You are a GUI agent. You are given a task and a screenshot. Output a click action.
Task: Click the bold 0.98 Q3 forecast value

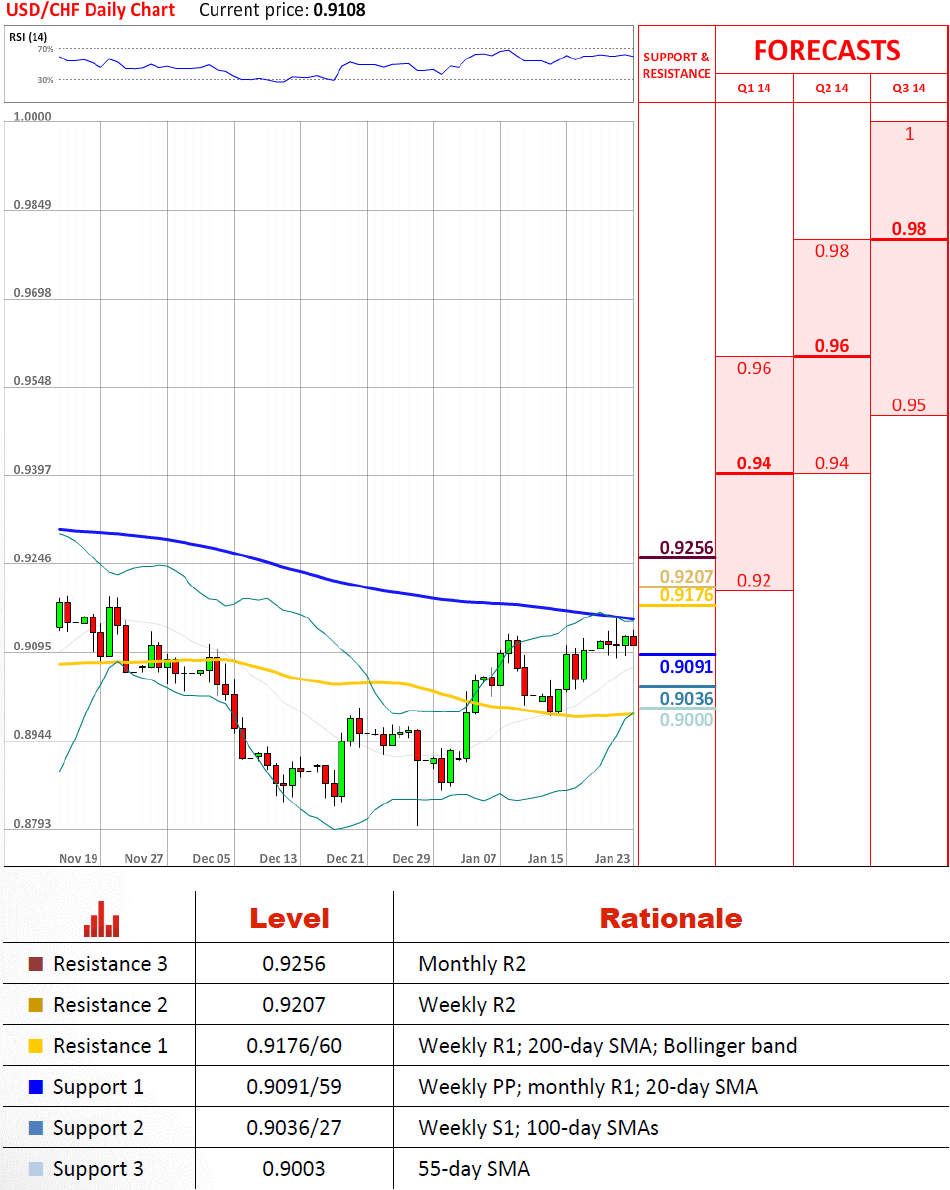[x=909, y=228]
